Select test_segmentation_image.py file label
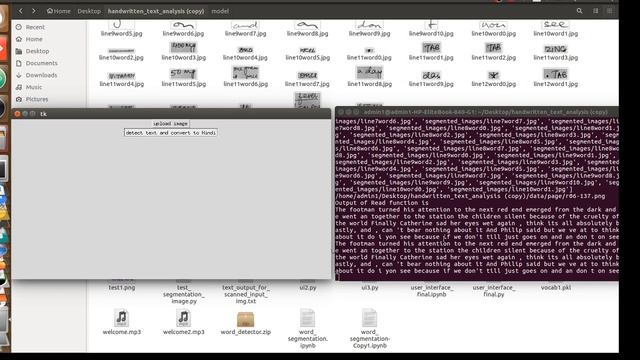Image resolution: width=640 pixels, height=360 pixels. click(184, 294)
